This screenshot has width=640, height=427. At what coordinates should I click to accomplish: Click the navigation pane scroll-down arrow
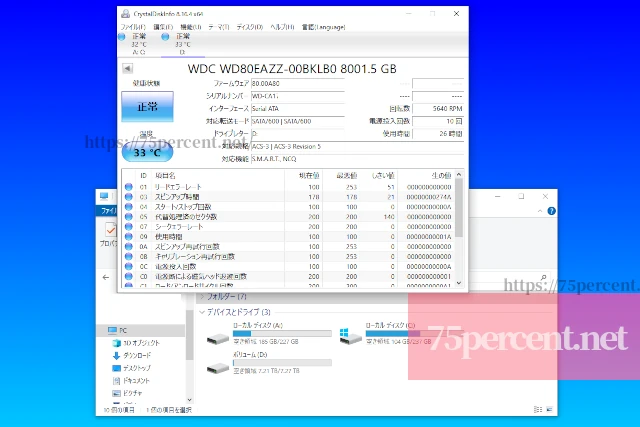click(x=189, y=400)
